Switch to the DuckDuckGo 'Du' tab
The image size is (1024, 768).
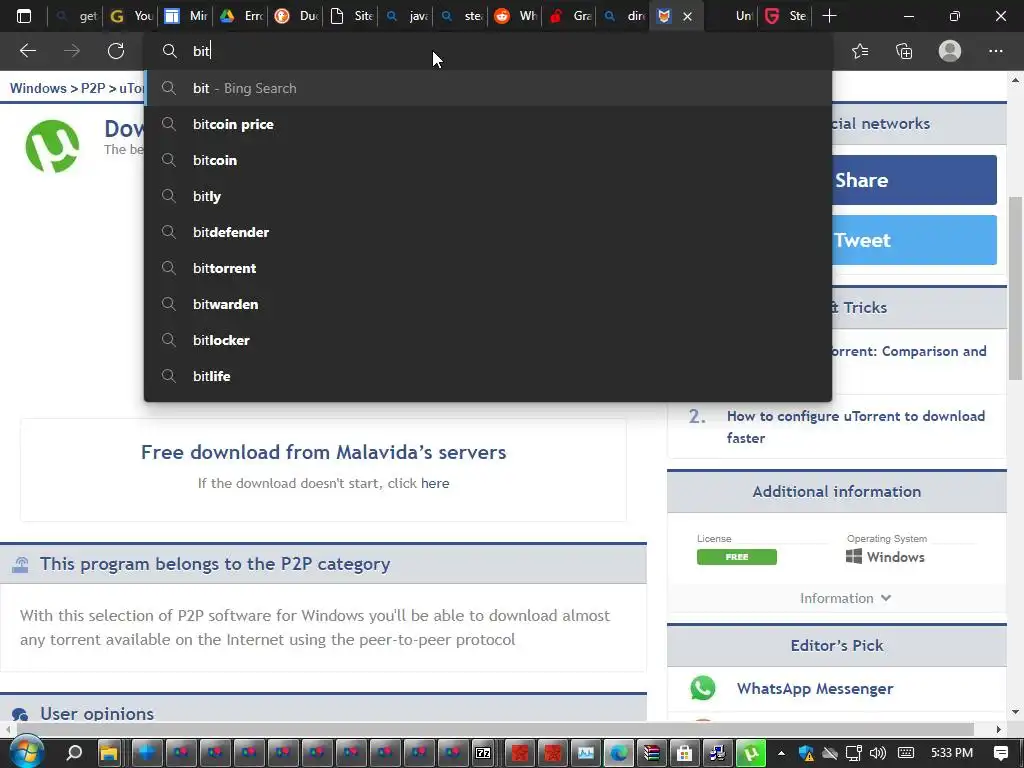pyautogui.click(x=296, y=16)
